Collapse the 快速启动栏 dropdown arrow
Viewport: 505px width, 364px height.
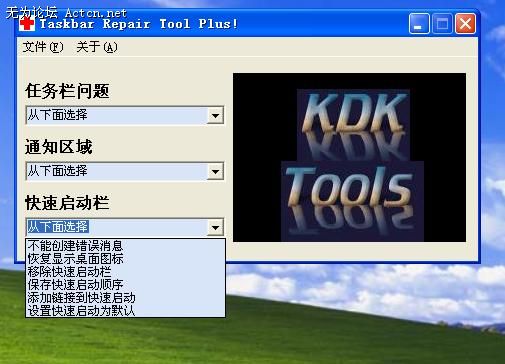click(215, 227)
